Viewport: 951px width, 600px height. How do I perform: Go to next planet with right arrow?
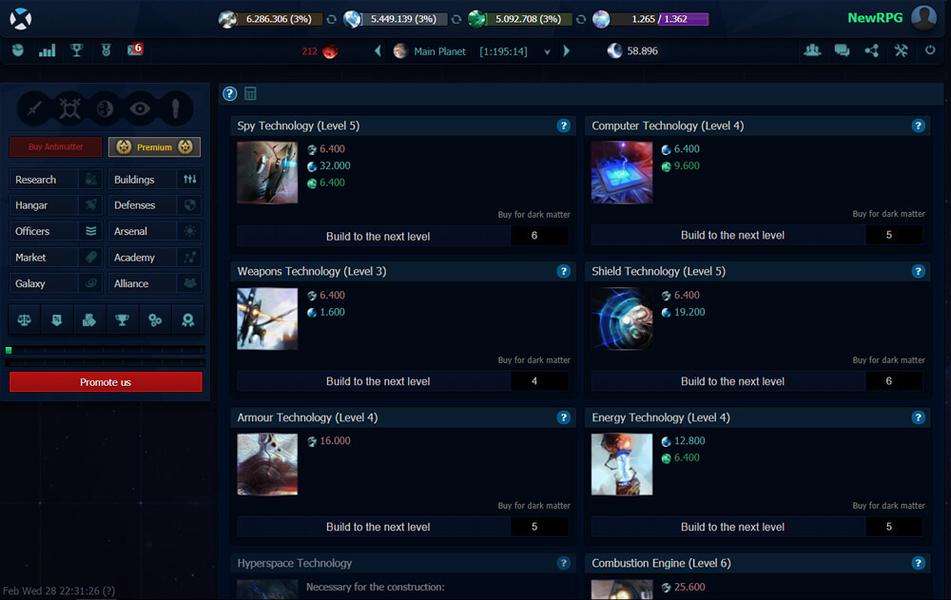pyautogui.click(x=567, y=51)
